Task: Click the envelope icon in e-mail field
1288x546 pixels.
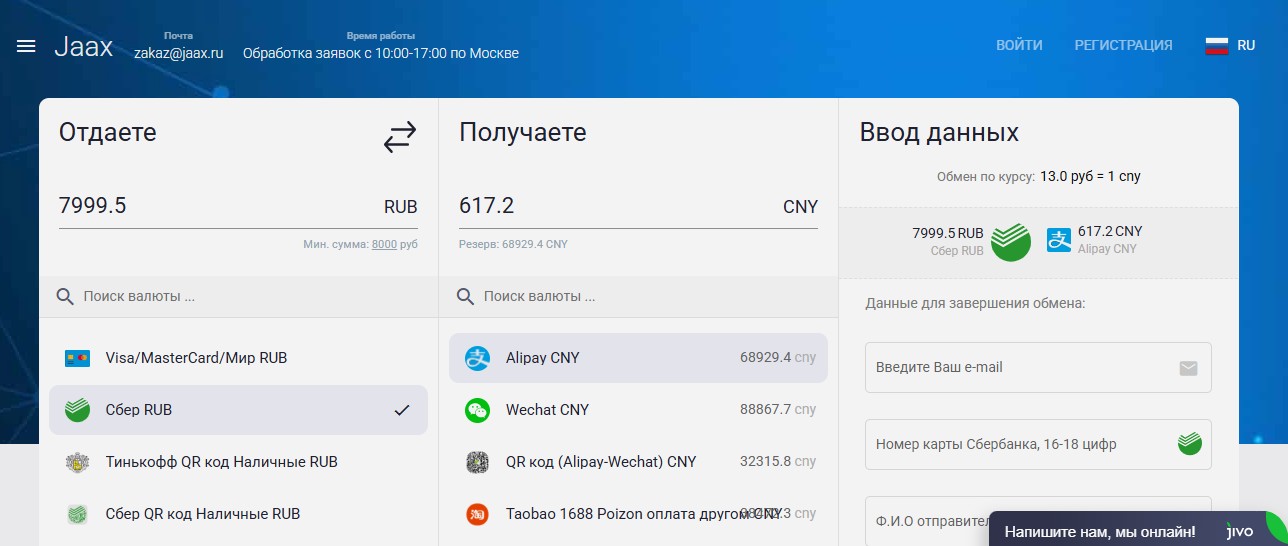Action: [1188, 368]
